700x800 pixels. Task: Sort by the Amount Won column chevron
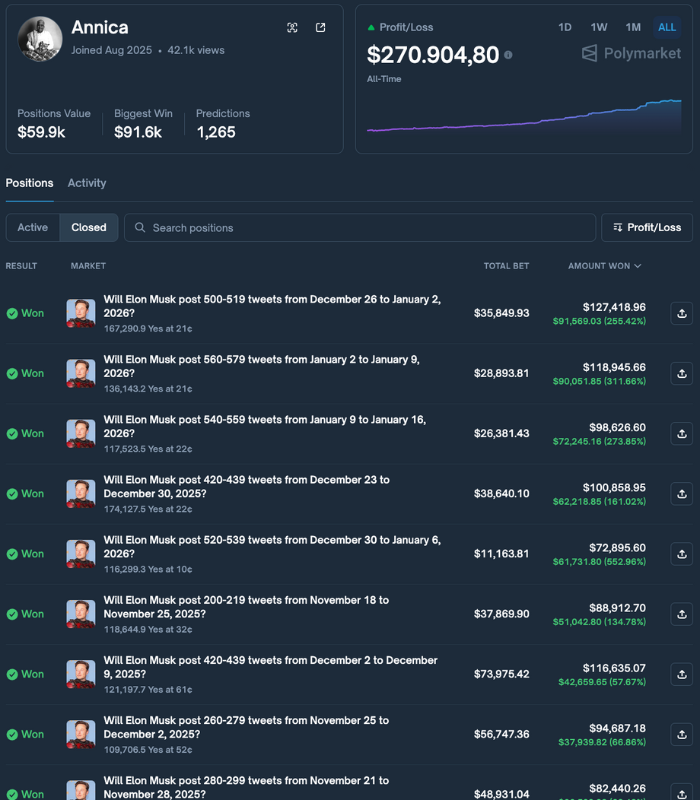pyautogui.click(x=638, y=266)
